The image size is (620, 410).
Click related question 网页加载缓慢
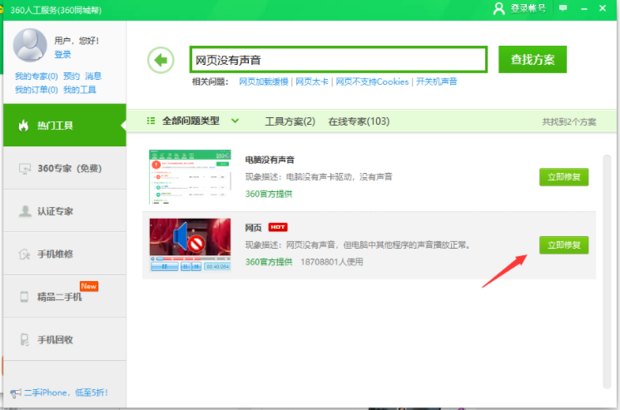263,82
